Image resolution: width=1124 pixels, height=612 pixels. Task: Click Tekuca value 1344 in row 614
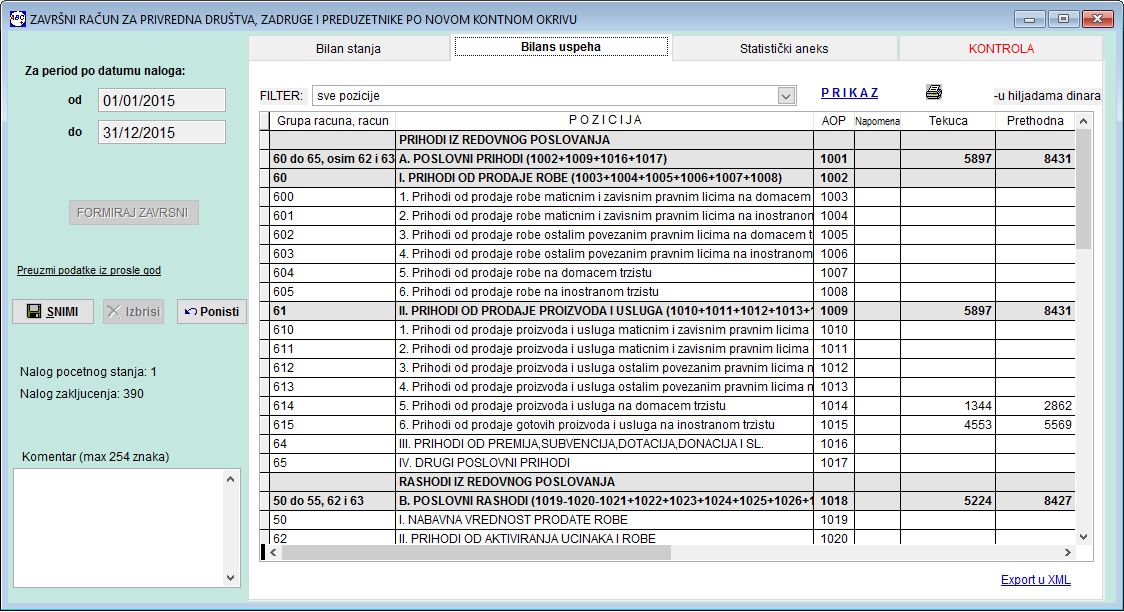coord(948,406)
